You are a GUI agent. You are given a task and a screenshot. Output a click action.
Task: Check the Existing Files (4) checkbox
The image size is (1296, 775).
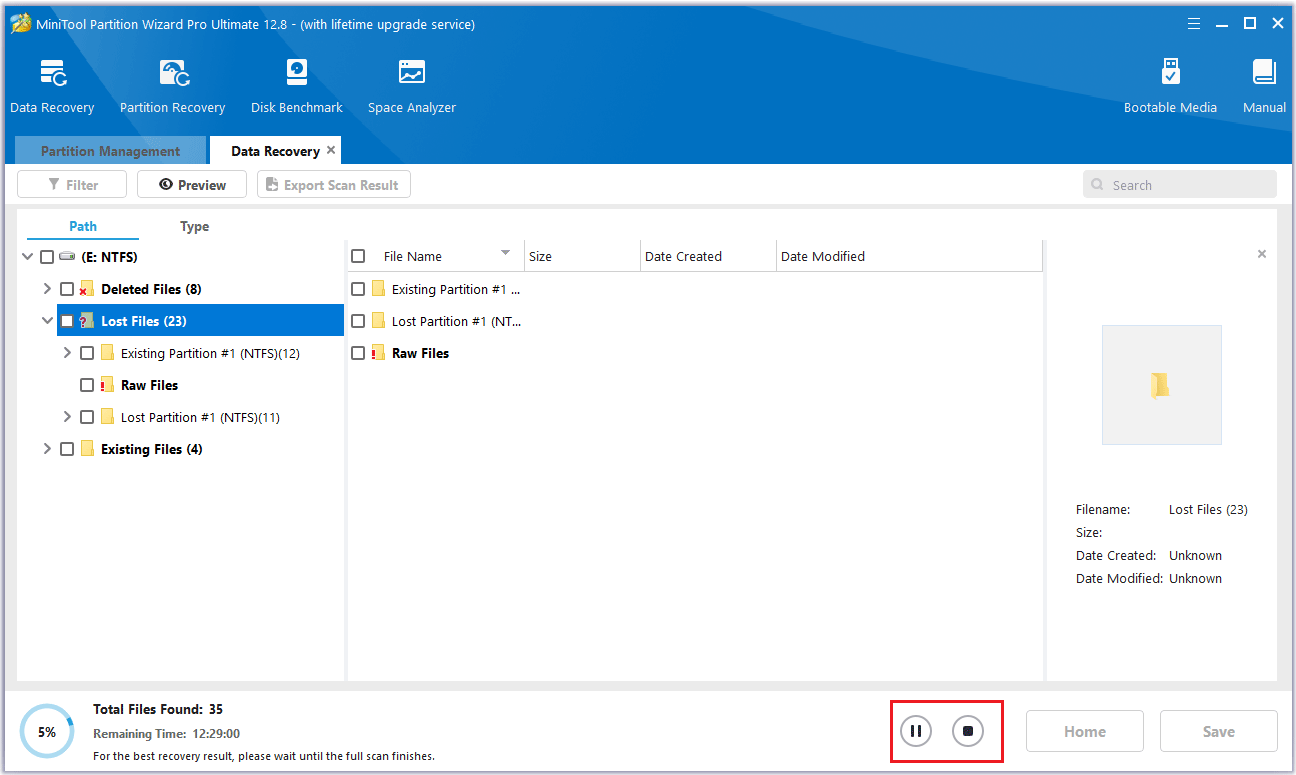click(x=67, y=449)
